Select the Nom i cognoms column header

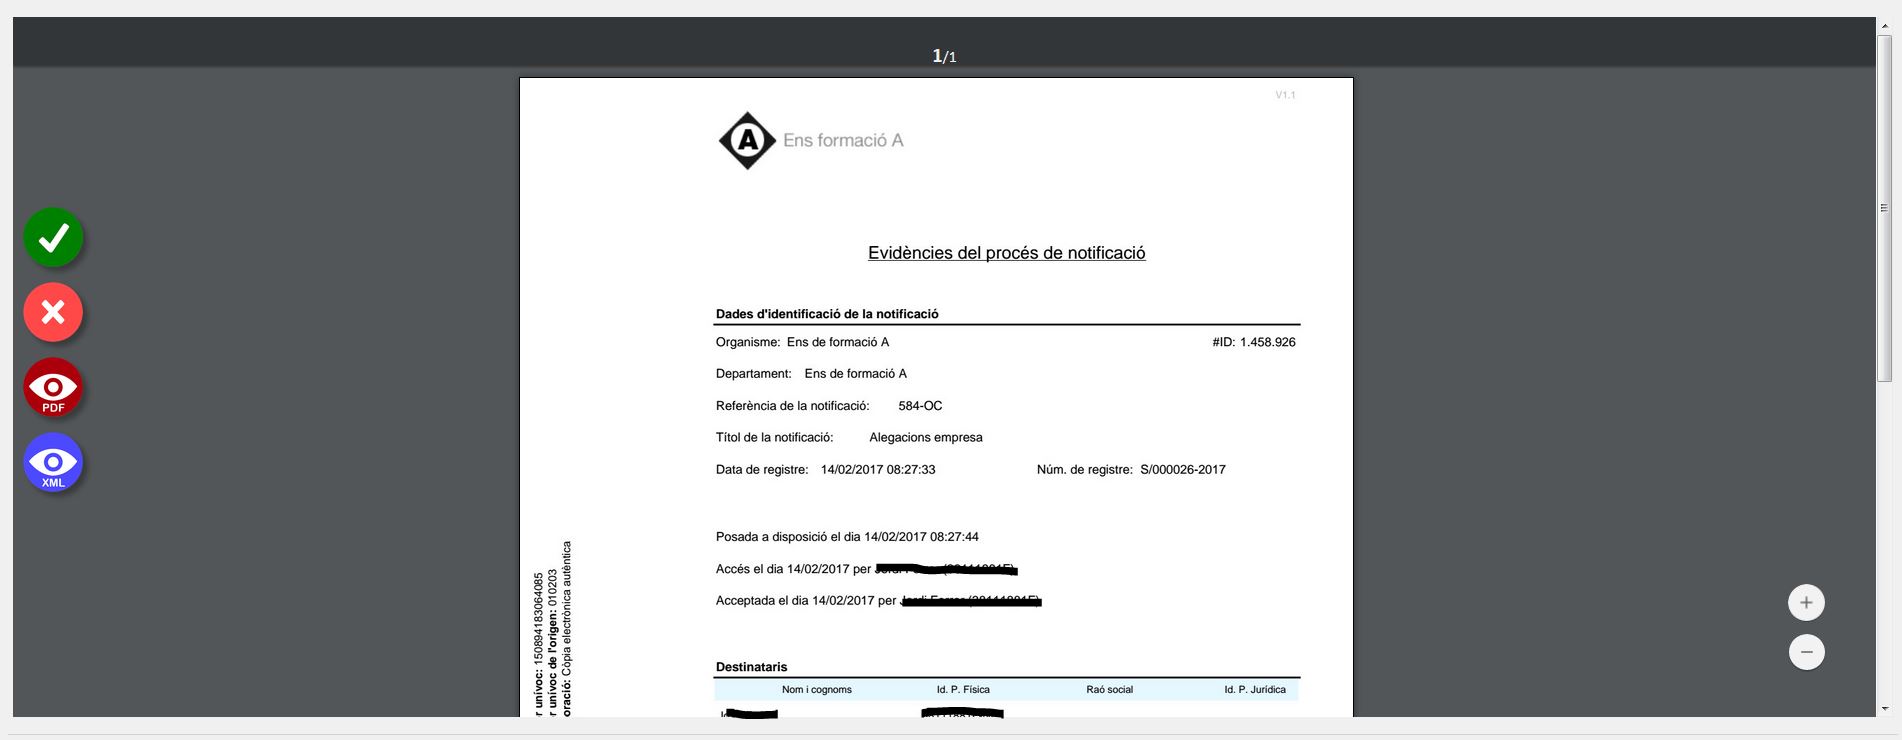(816, 690)
